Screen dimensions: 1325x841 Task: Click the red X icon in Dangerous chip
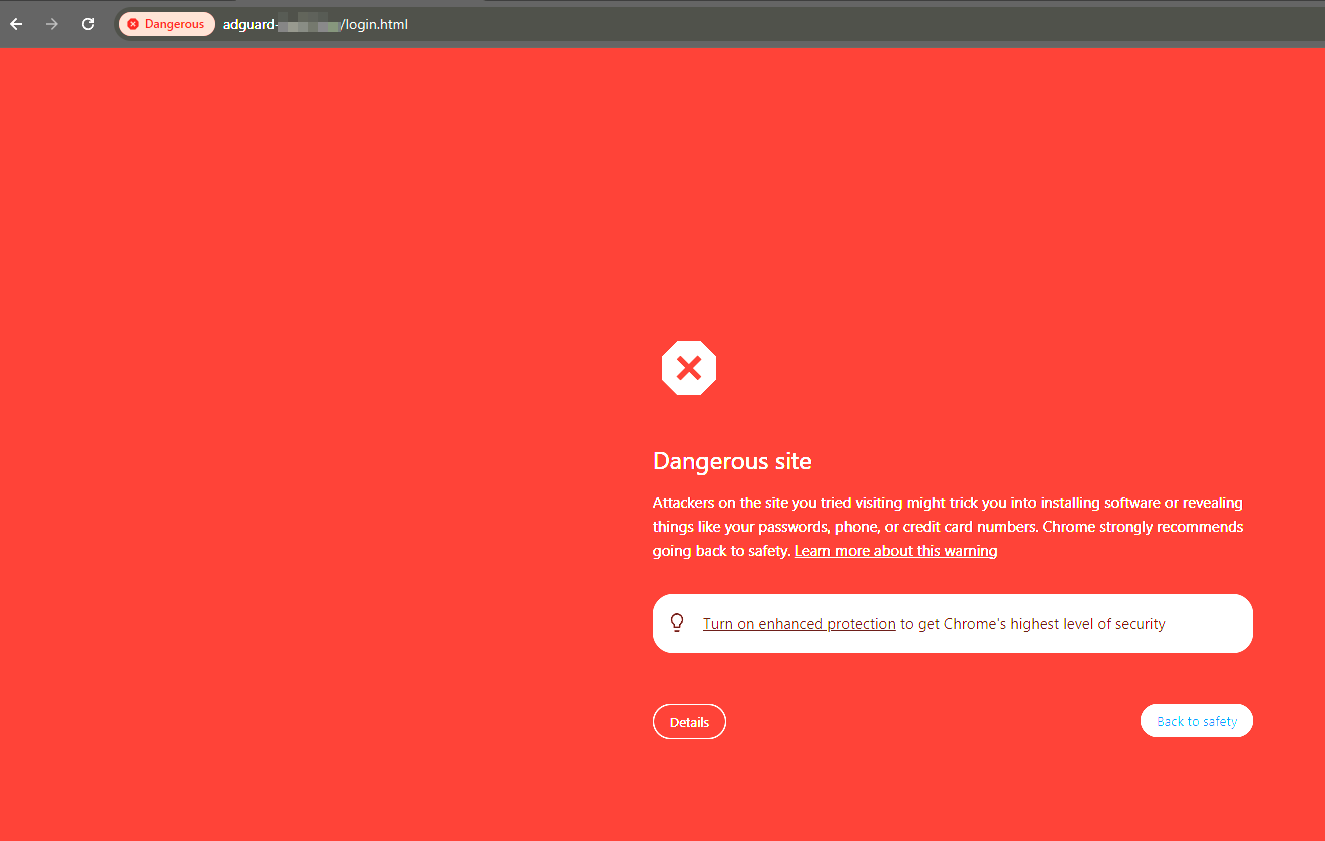(x=133, y=24)
